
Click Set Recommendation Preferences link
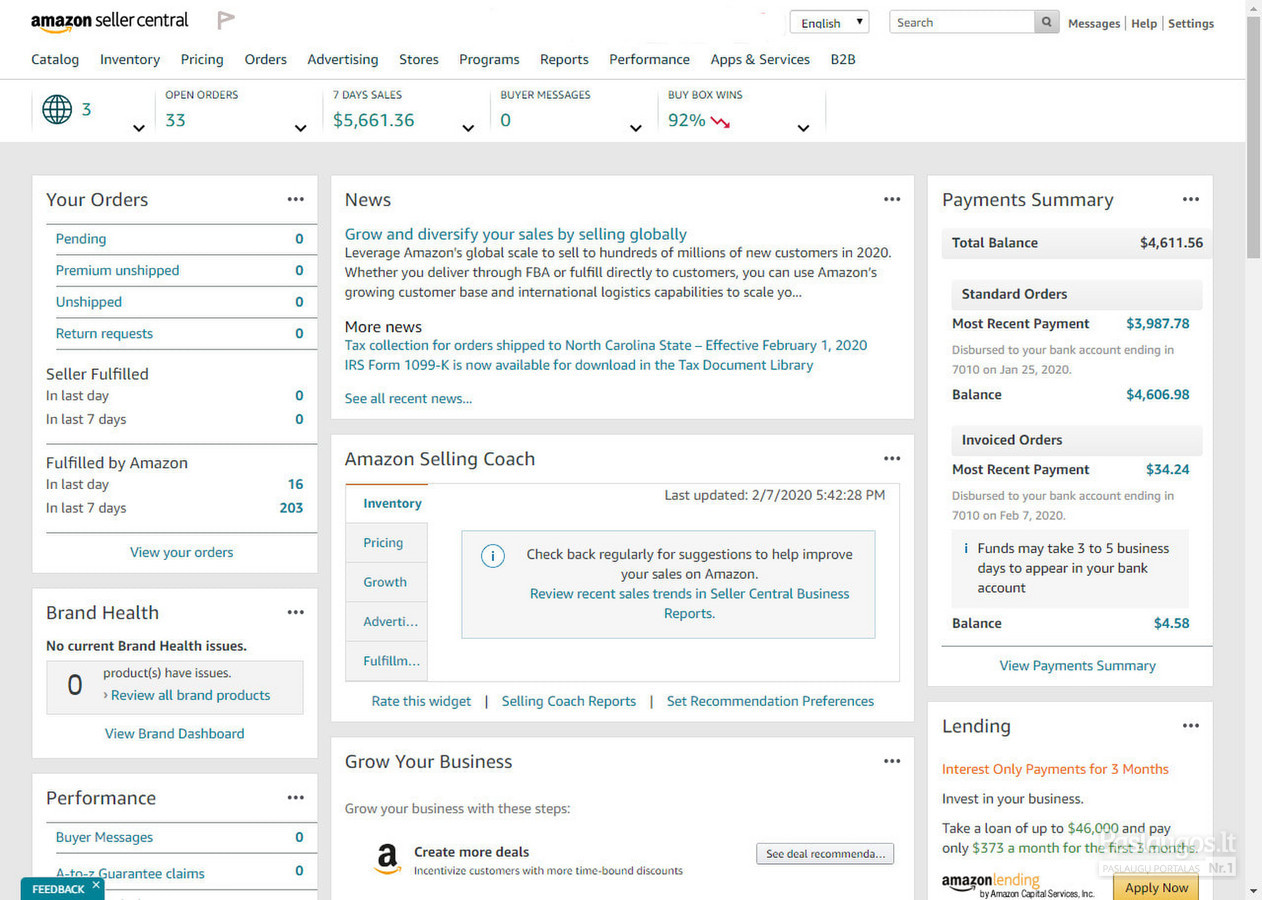click(770, 701)
